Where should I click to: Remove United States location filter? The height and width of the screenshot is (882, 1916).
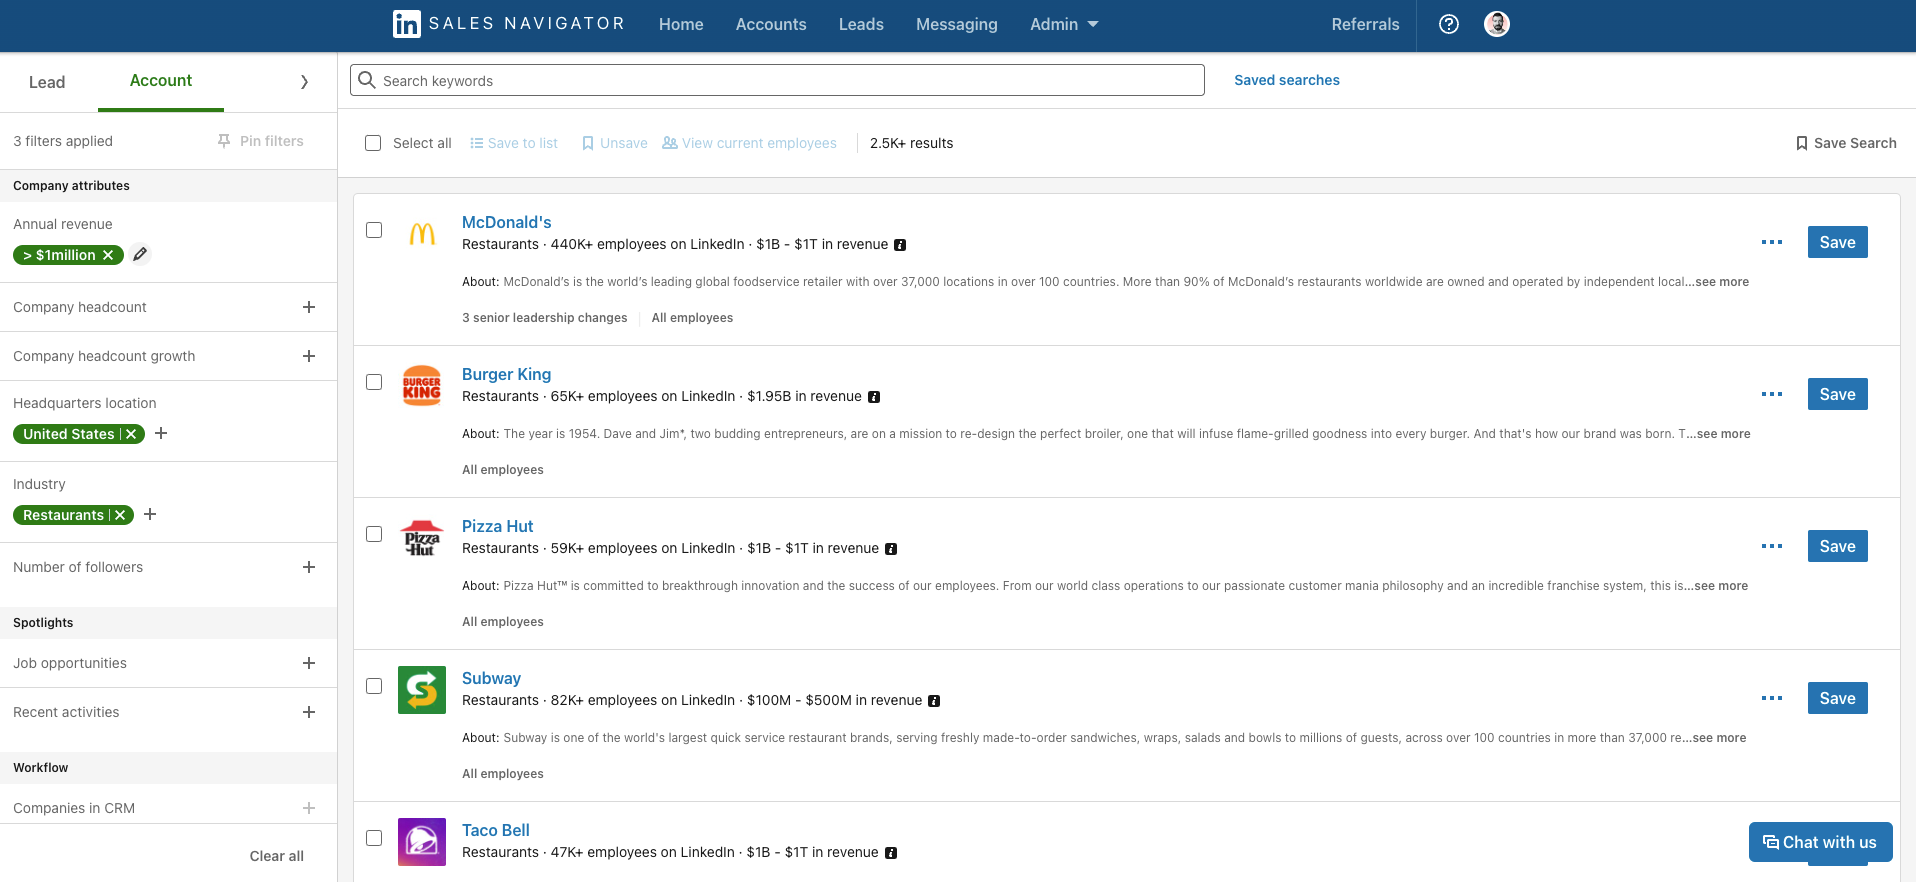click(131, 434)
